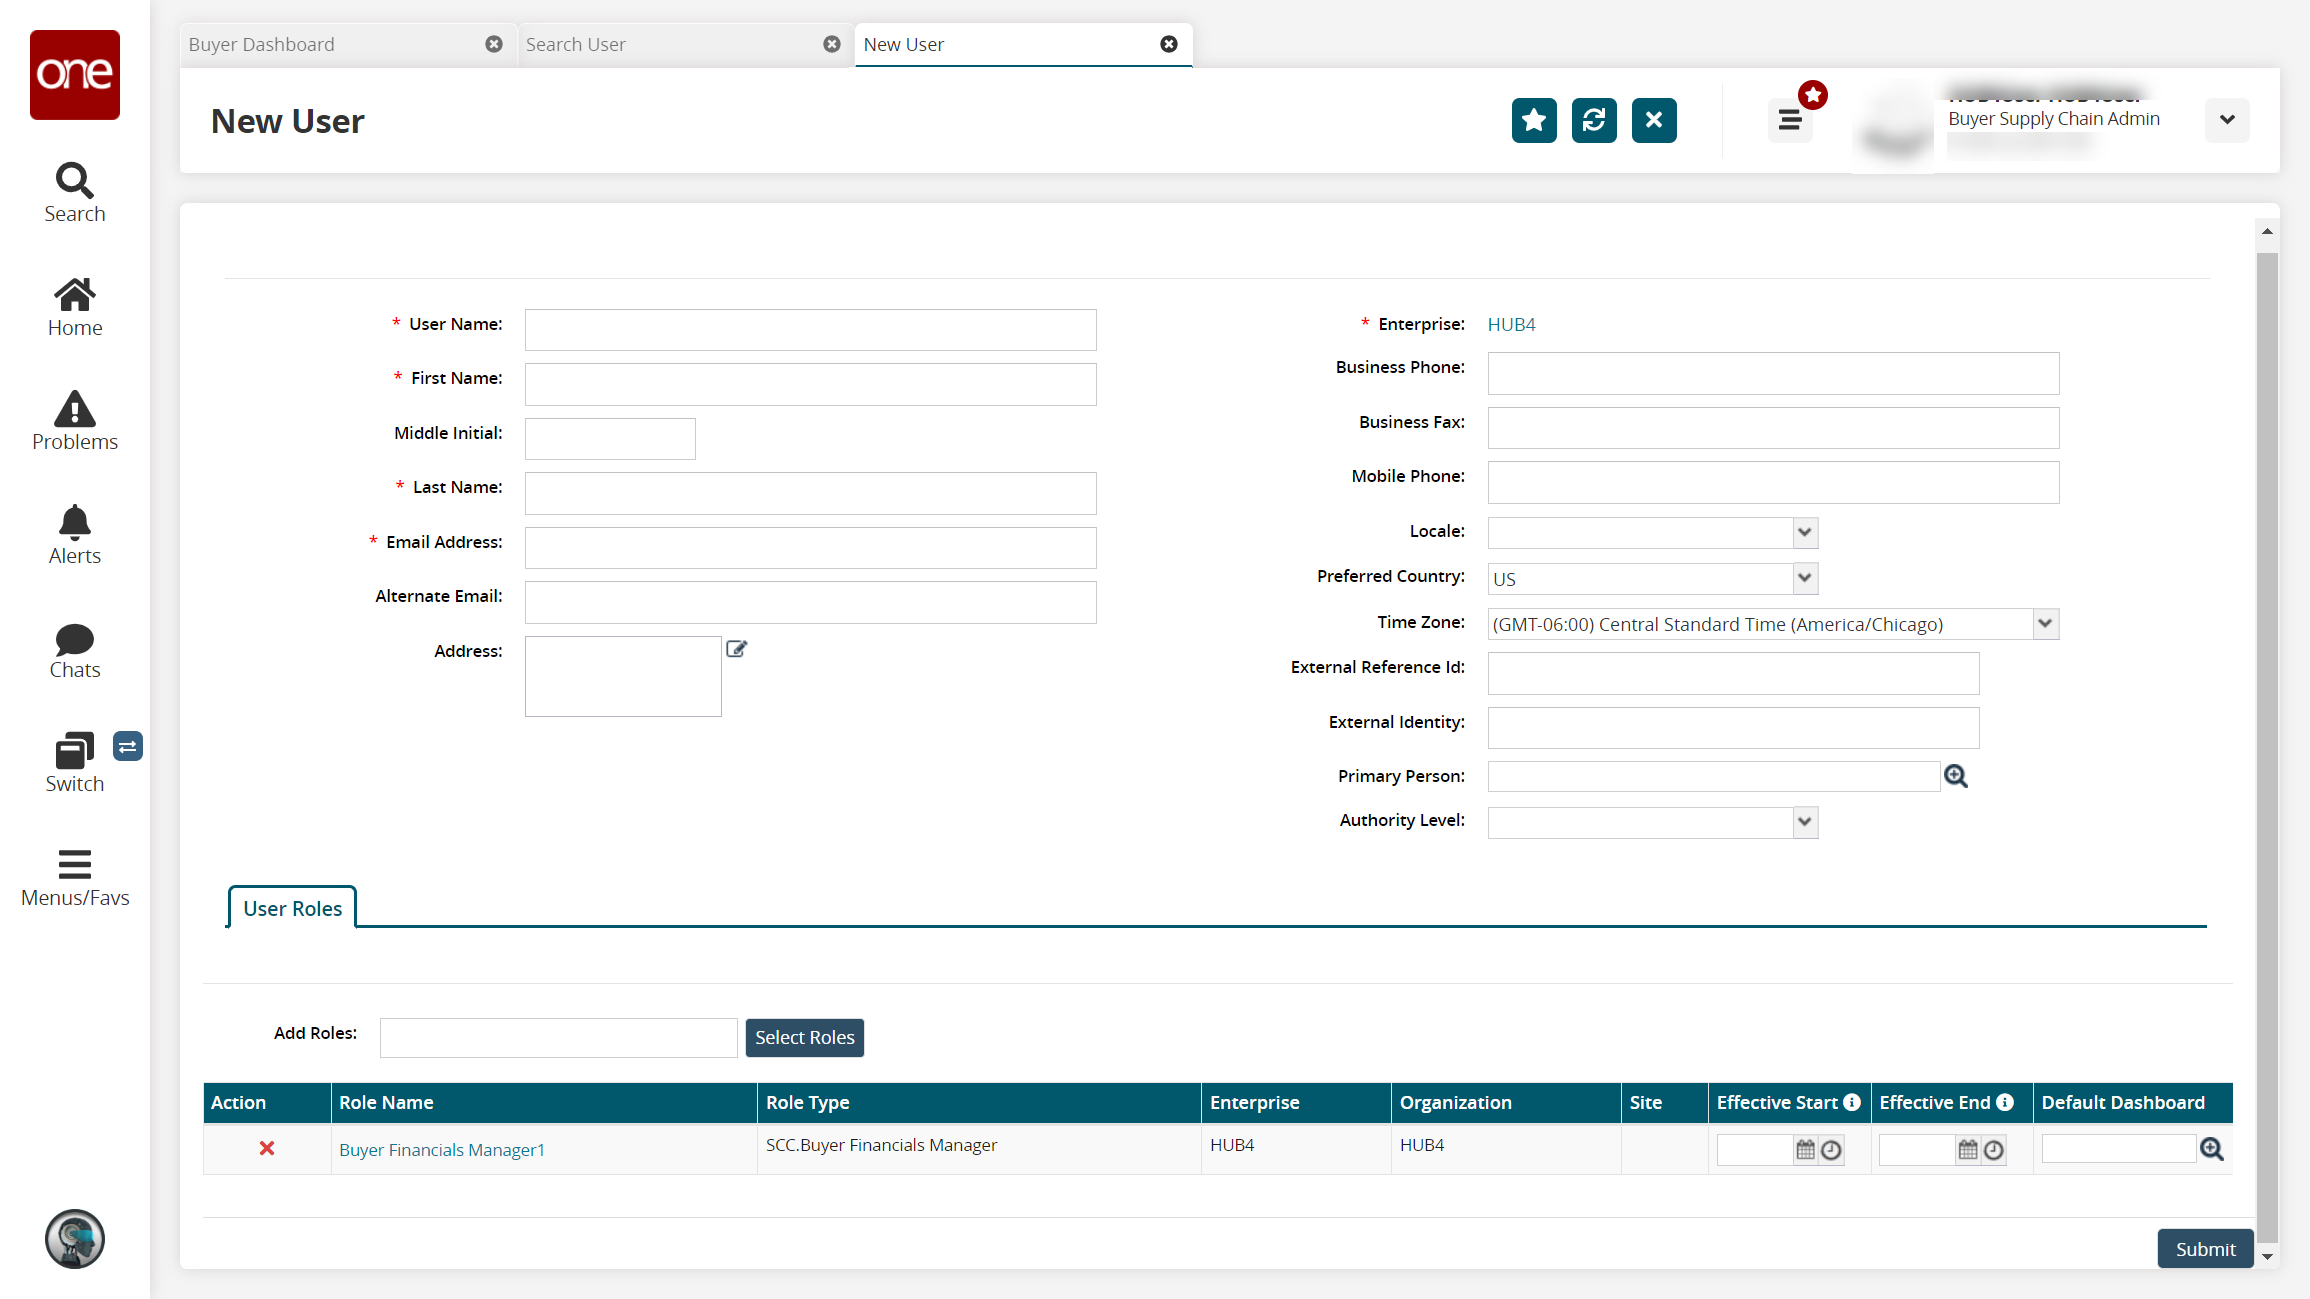Switch to the Search User tab

click(x=576, y=45)
